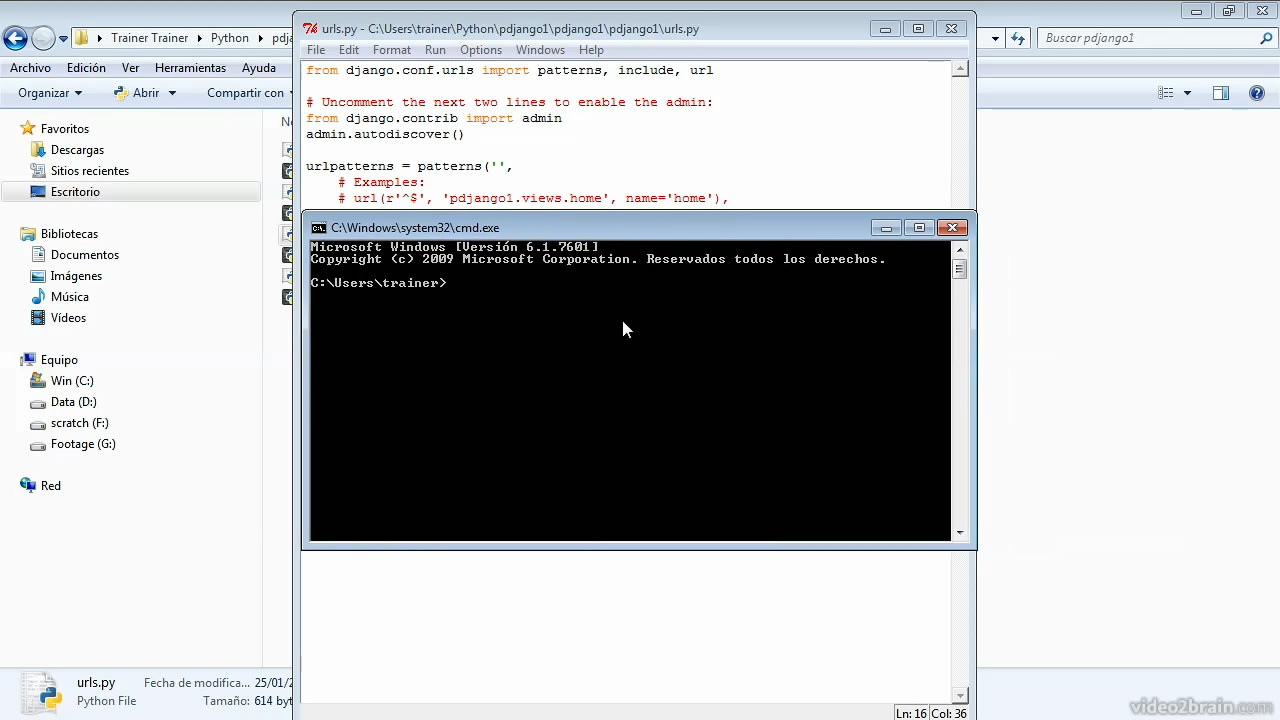
Task: Open Sitios recientes in the navigation pane
Action: 90,171
